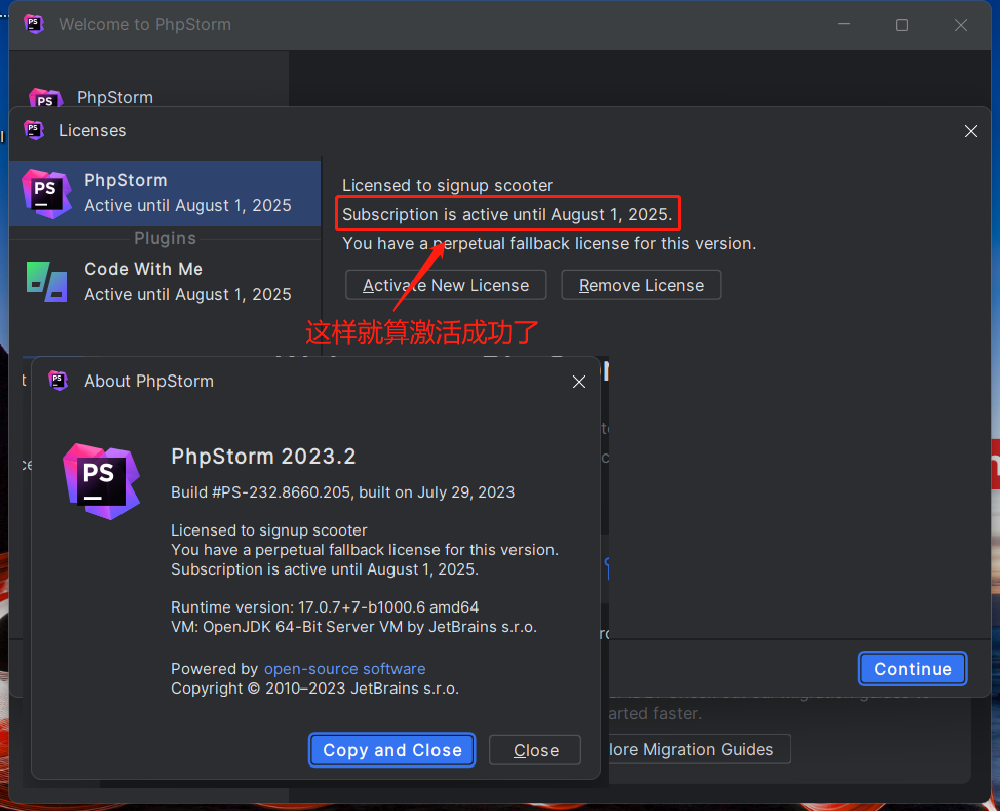Click Close button in About PhpStorm dialog
This screenshot has width=1000, height=811.
[535, 750]
